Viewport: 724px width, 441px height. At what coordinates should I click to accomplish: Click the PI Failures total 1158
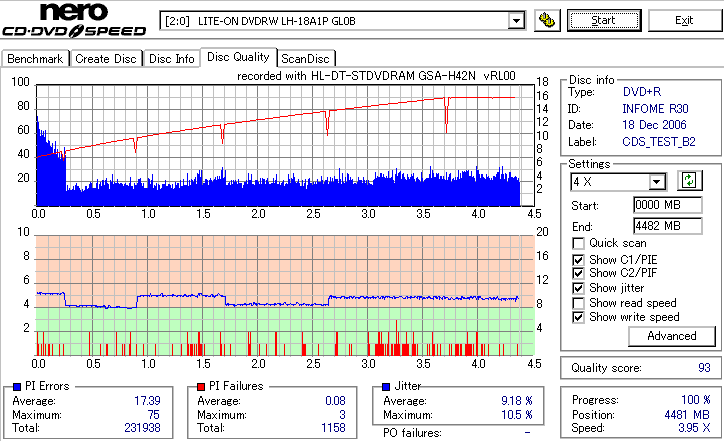[333, 428]
